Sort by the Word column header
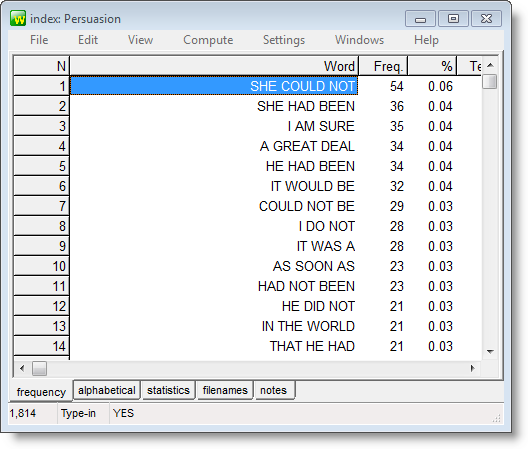Screen dimensions: 528x449 (214, 66)
